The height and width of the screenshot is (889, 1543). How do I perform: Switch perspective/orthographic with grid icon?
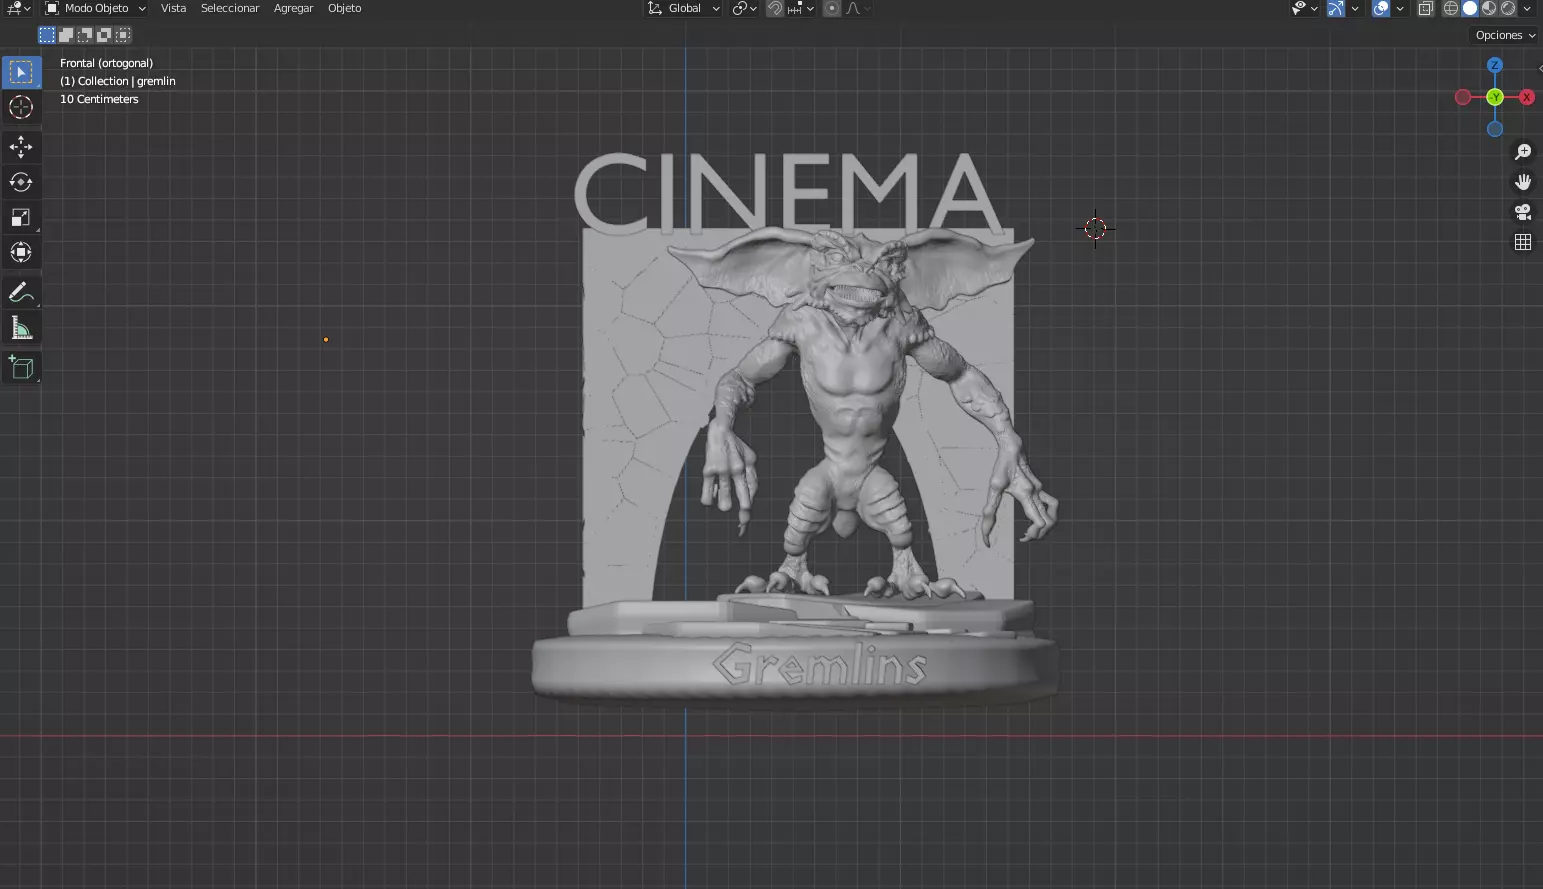pos(1523,242)
